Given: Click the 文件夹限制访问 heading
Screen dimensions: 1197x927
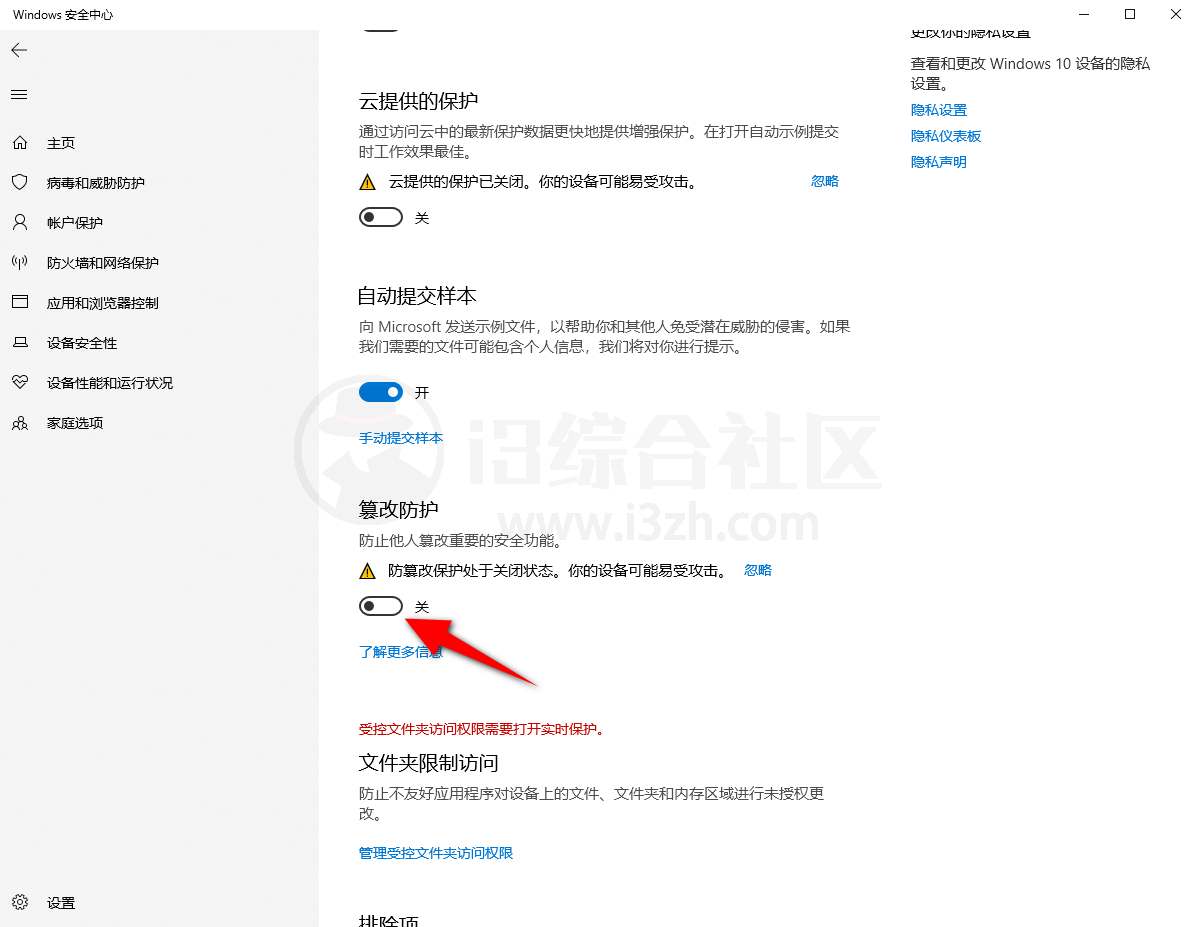Looking at the screenshot, I should pos(428,763).
